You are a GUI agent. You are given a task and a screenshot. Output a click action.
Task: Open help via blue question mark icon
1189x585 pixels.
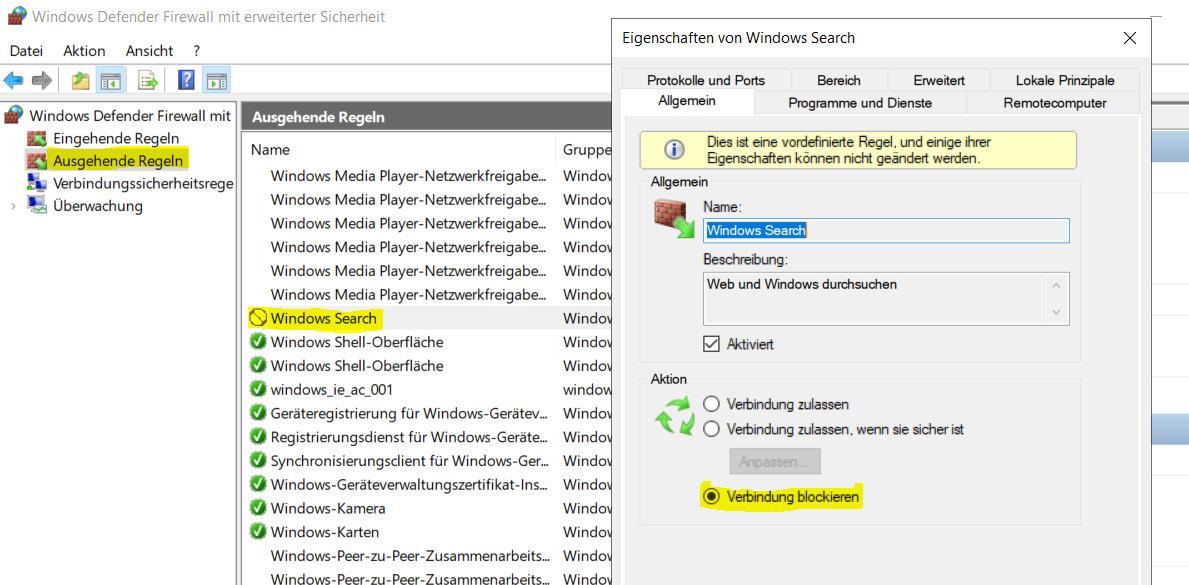[x=186, y=80]
